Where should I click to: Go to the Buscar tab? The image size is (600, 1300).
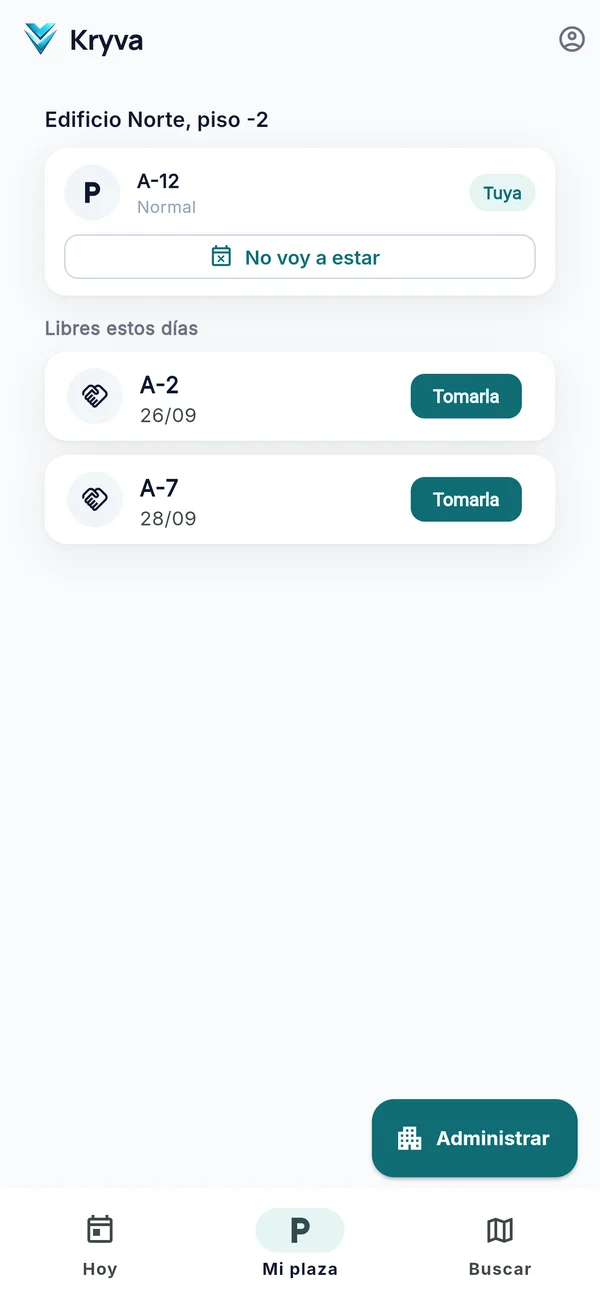point(500,1244)
